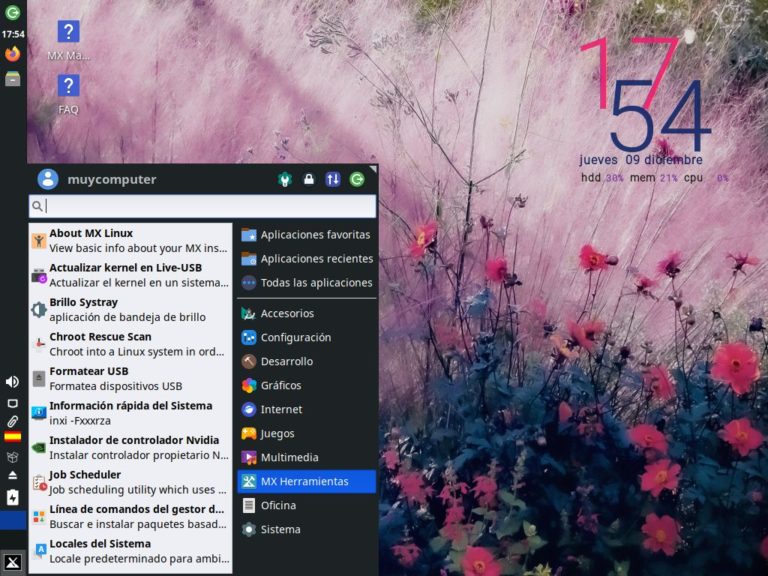The height and width of the screenshot is (576, 768).
Task: Click the Spanish flag keyboard layout icon
Action: [13, 436]
